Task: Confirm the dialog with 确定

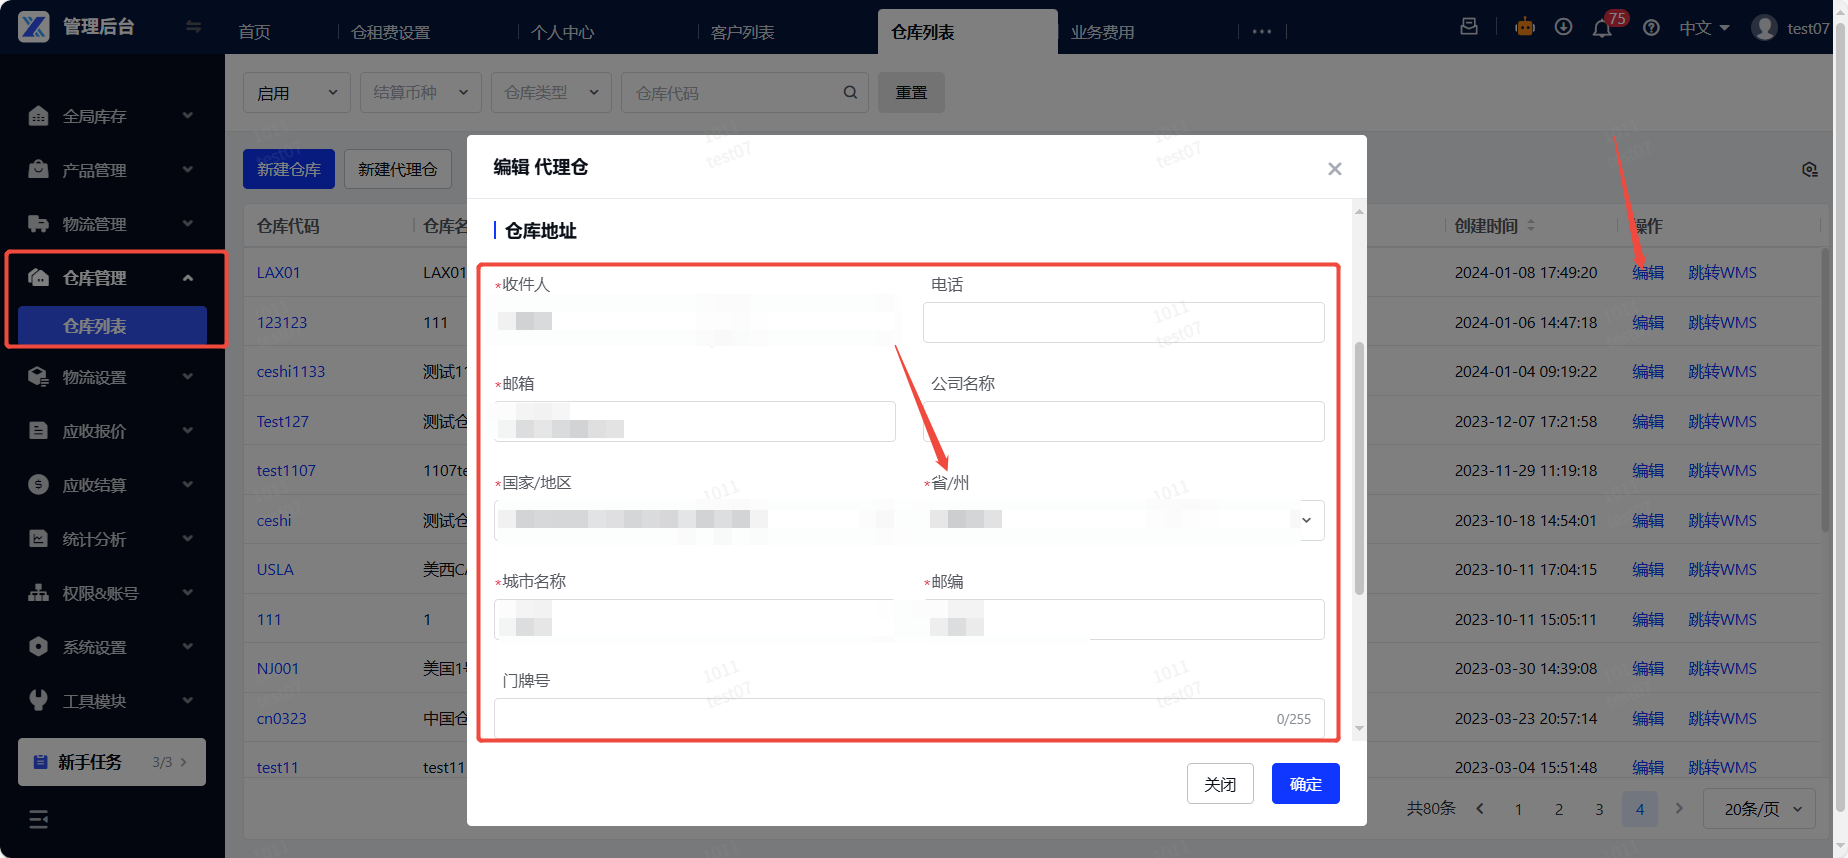Action: [x=1306, y=784]
